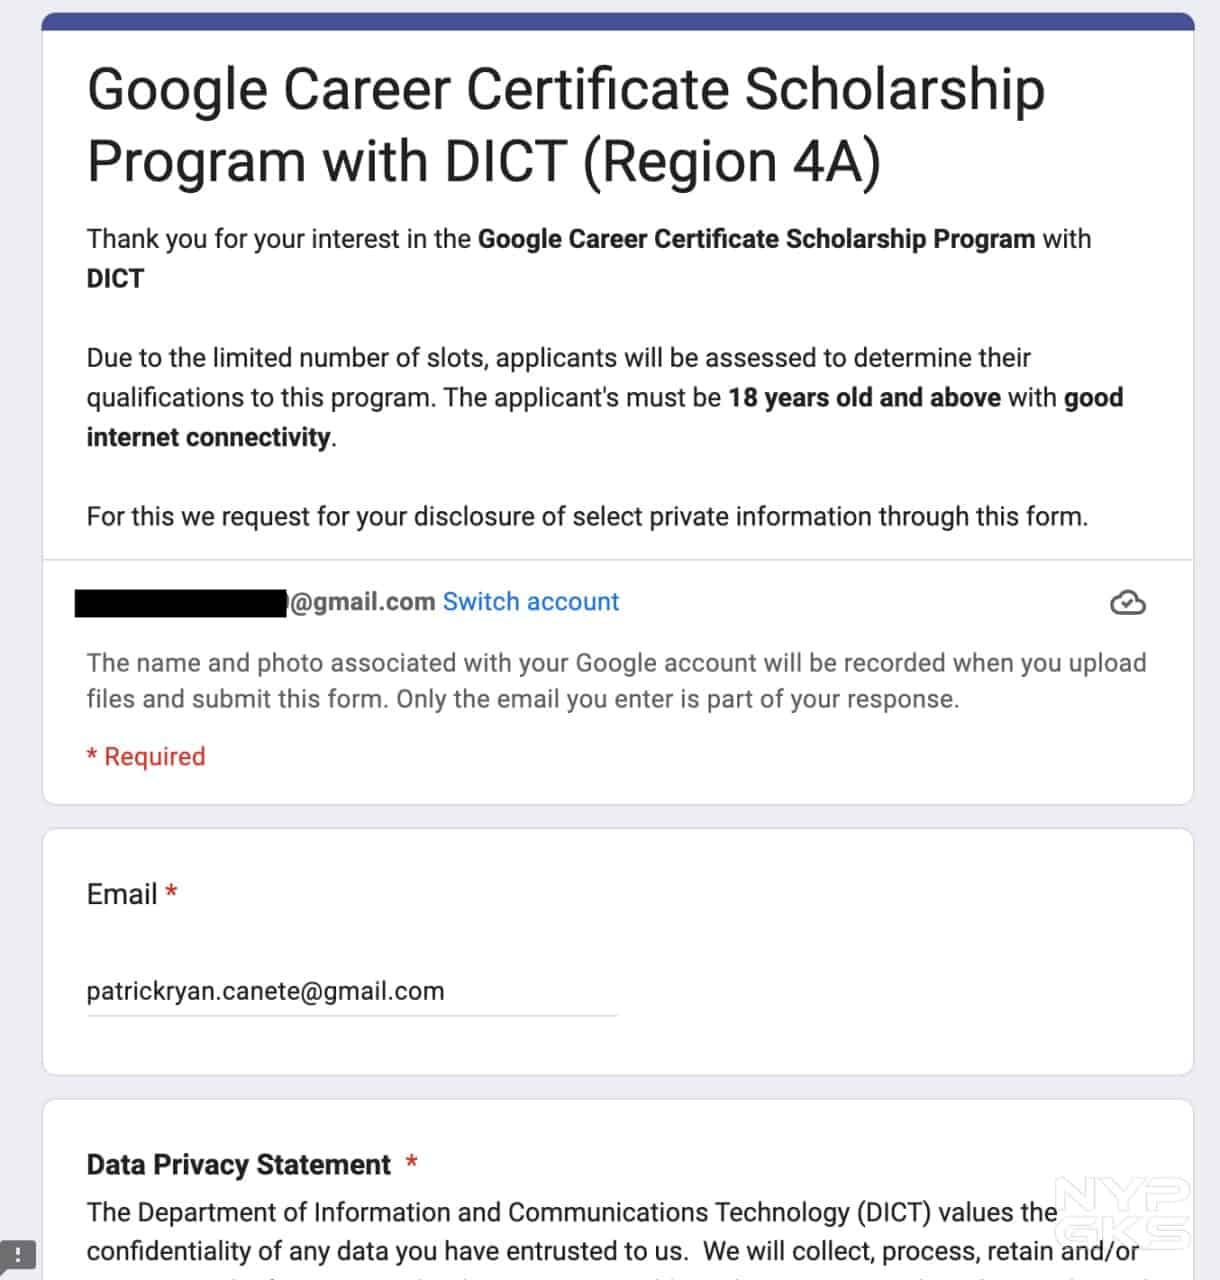
Task: Click the NYPGKS watermark logo
Action: 1123,1213
